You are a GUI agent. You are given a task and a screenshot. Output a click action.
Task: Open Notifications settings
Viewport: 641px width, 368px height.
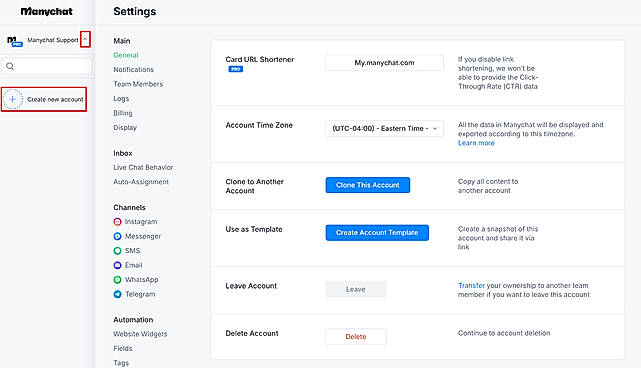(133, 70)
